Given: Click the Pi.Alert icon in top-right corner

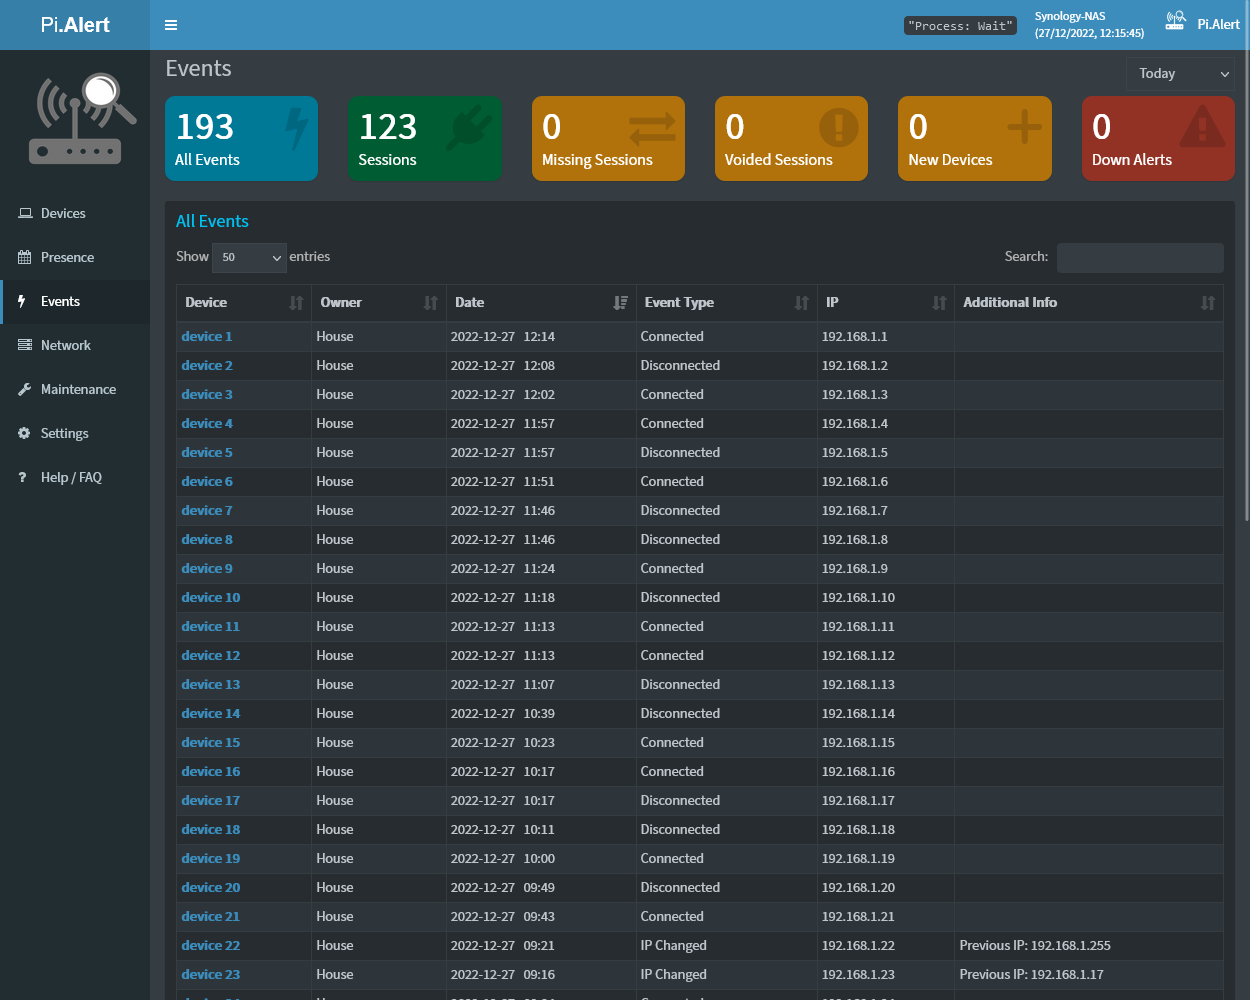Looking at the screenshot, I should click(x=1175, y=22).
